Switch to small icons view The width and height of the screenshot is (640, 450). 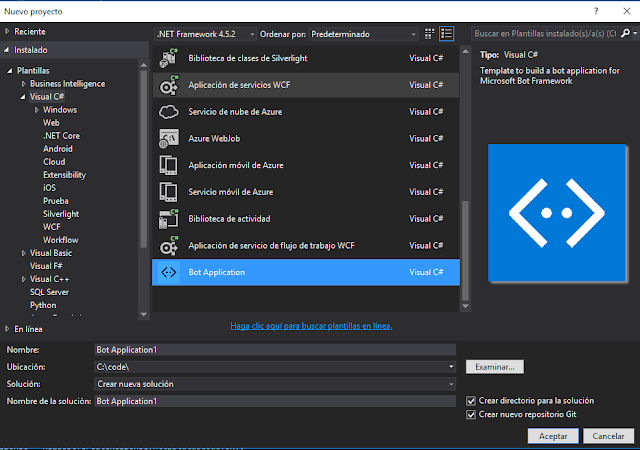[x=429, y=34]
